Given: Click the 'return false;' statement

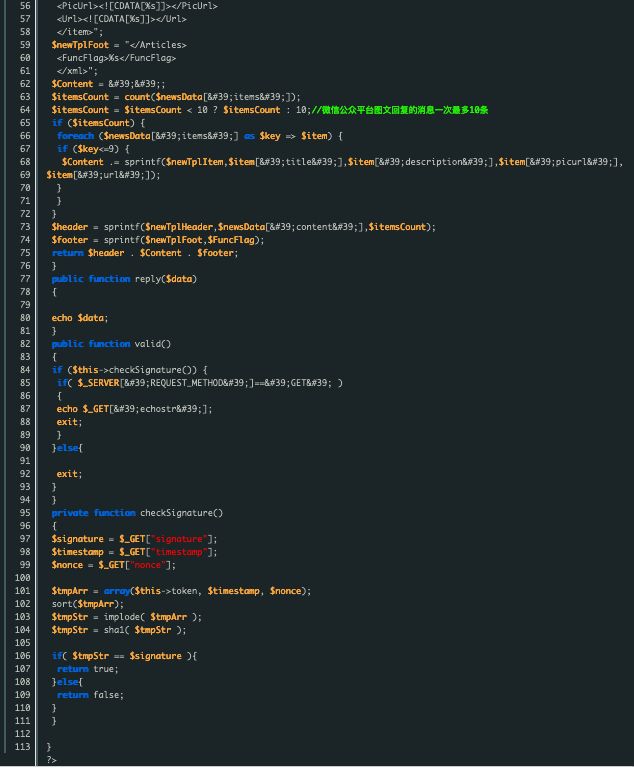Looking at the screenshot, I should [x=90, y=695].
